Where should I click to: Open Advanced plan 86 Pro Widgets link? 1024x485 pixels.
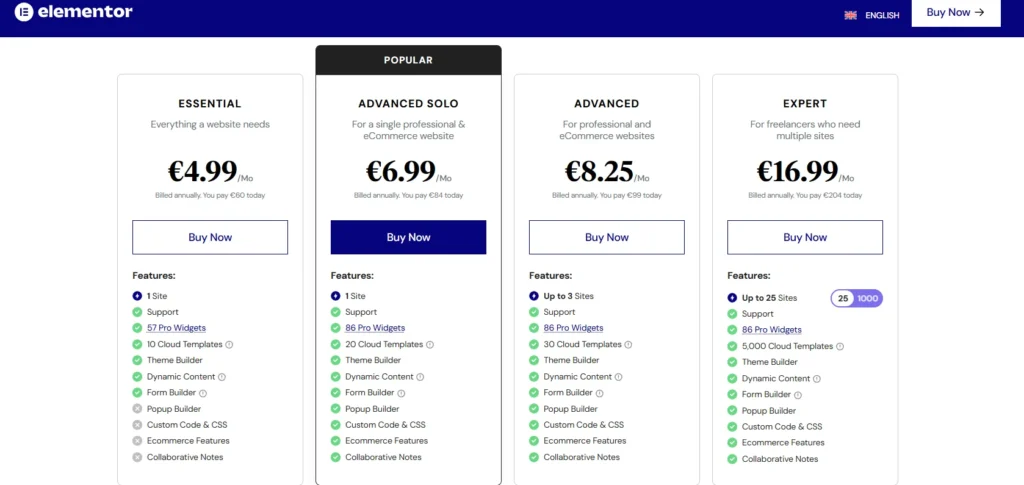pos(573,328)
